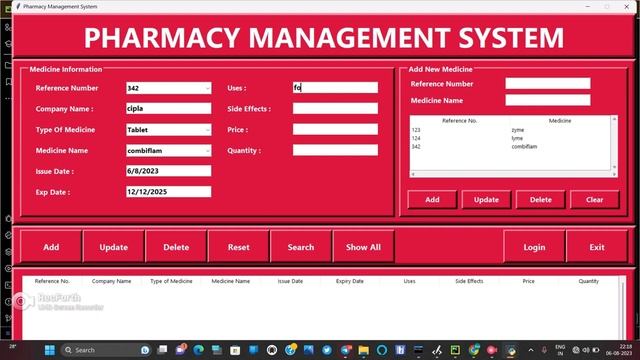Click Delete in Add New Medicine panel
640x360 pixels.
tap(541, 200)
